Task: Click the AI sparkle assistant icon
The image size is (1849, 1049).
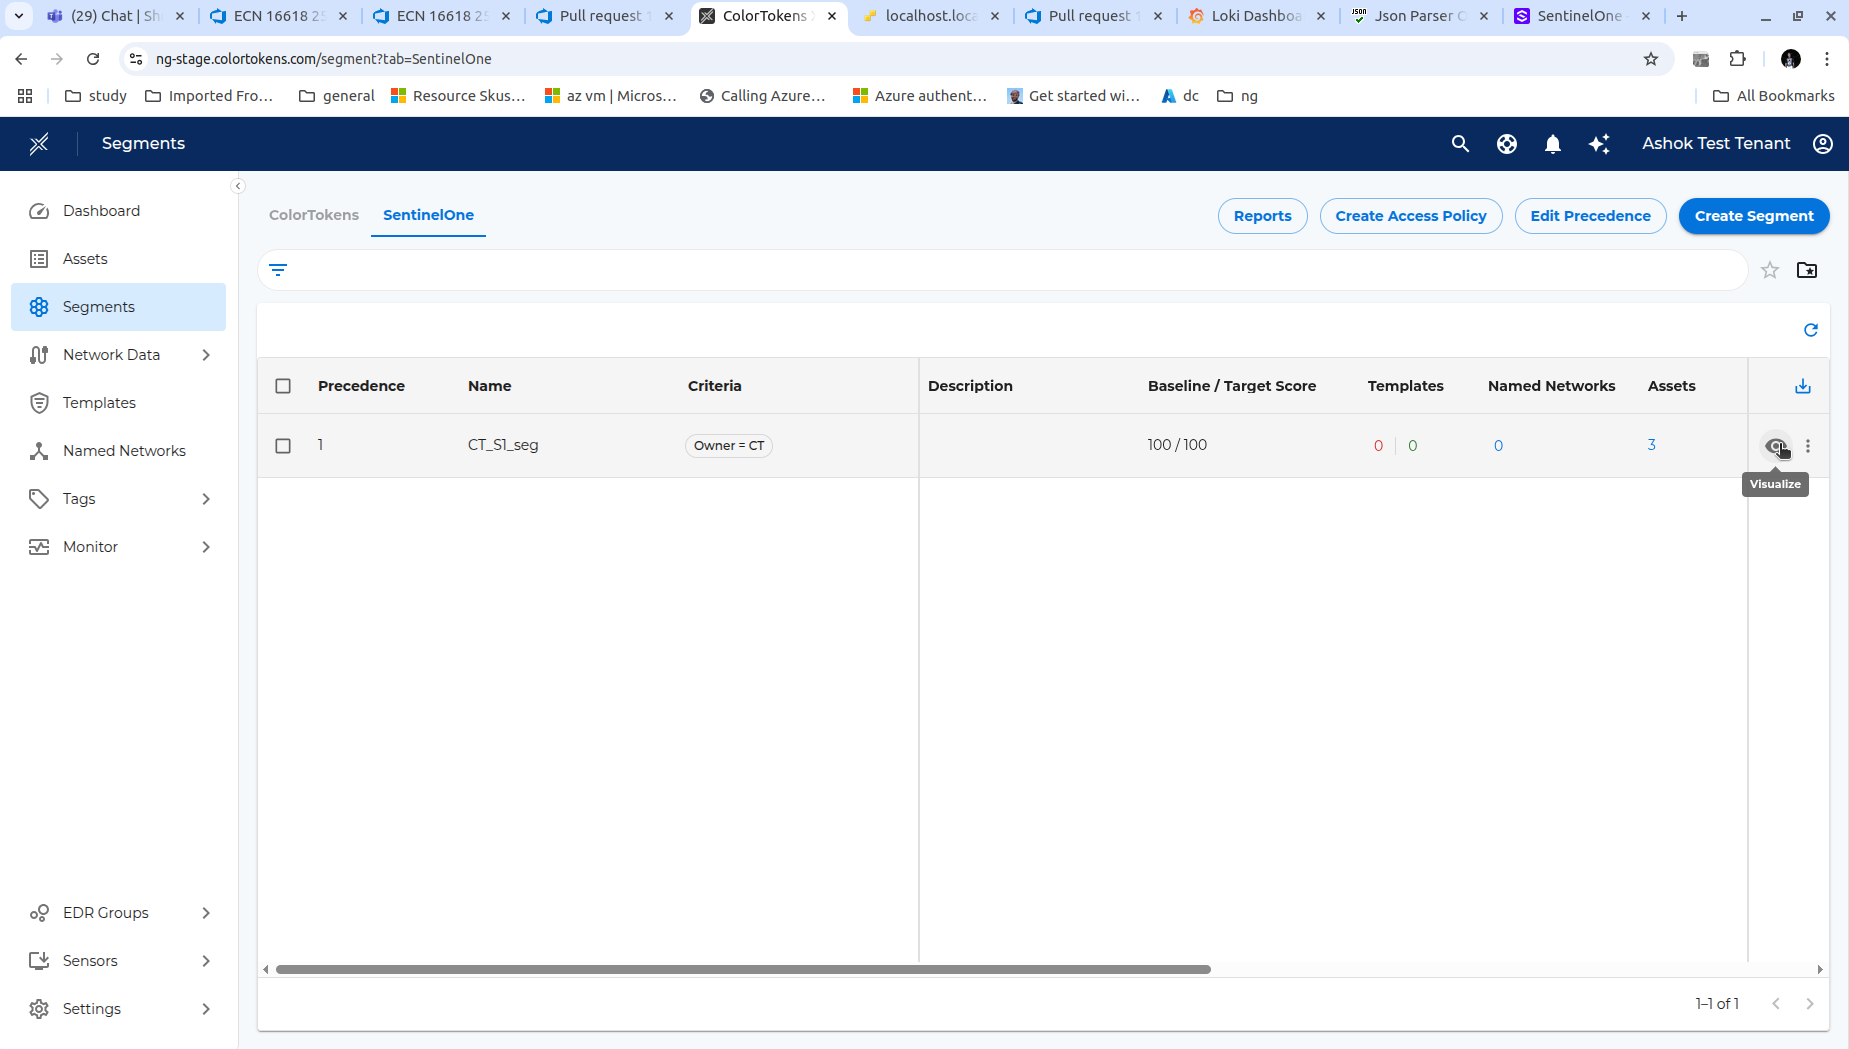Action: pos(1599,144)
